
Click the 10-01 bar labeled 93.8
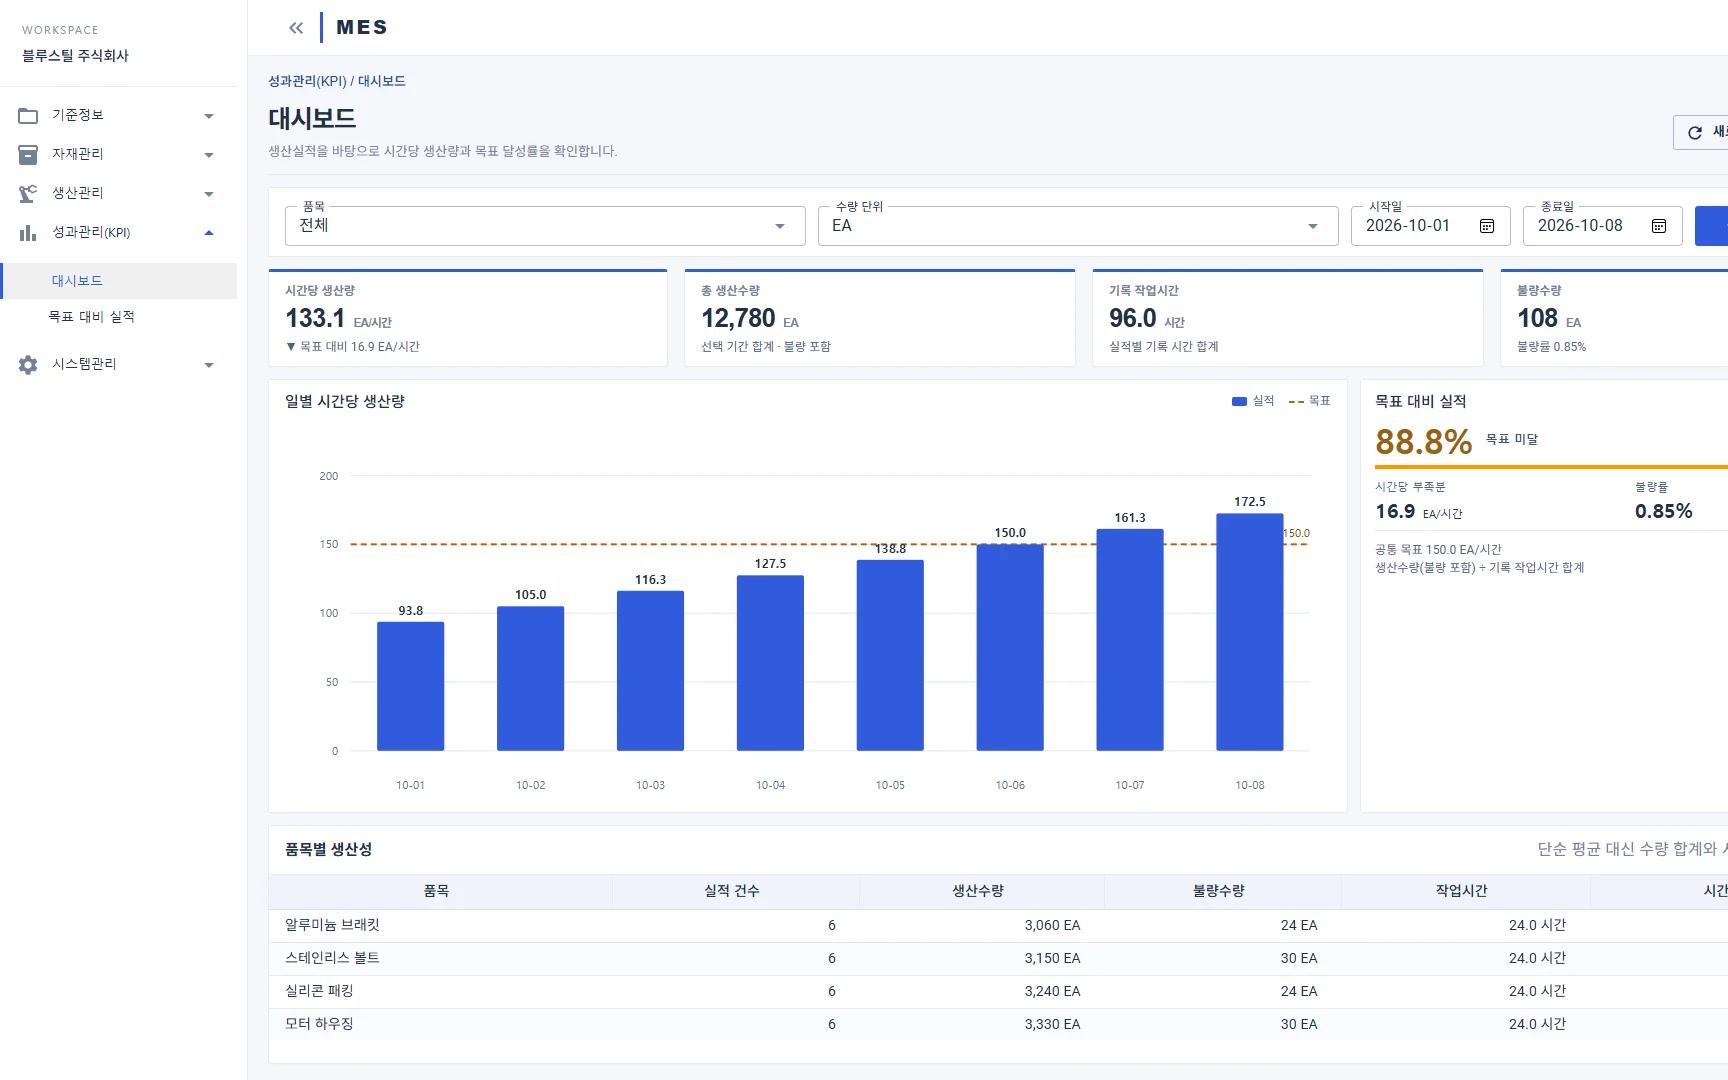click(x=410, y=686)
